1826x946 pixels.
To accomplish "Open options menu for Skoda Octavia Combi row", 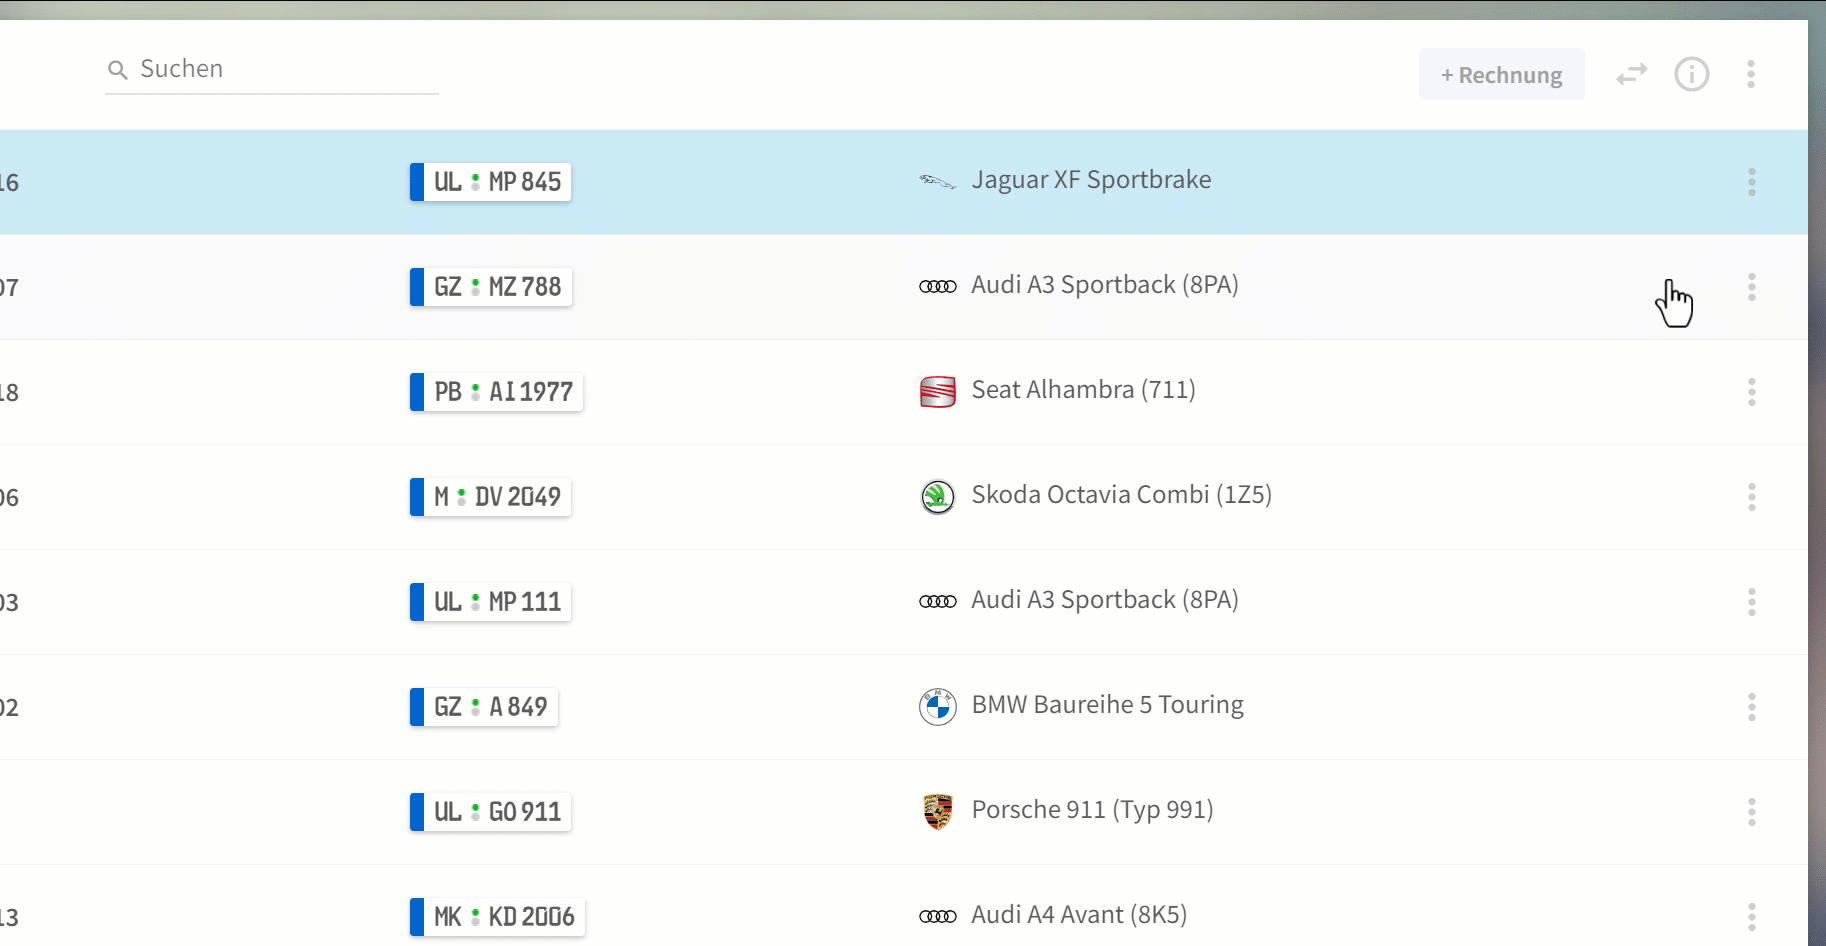I will coord(1752,497).
